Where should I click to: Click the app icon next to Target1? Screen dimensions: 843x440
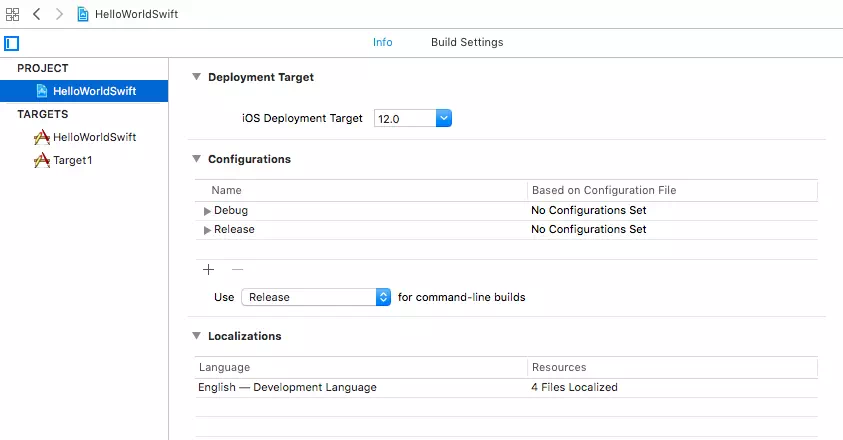[x=41, y=160]
